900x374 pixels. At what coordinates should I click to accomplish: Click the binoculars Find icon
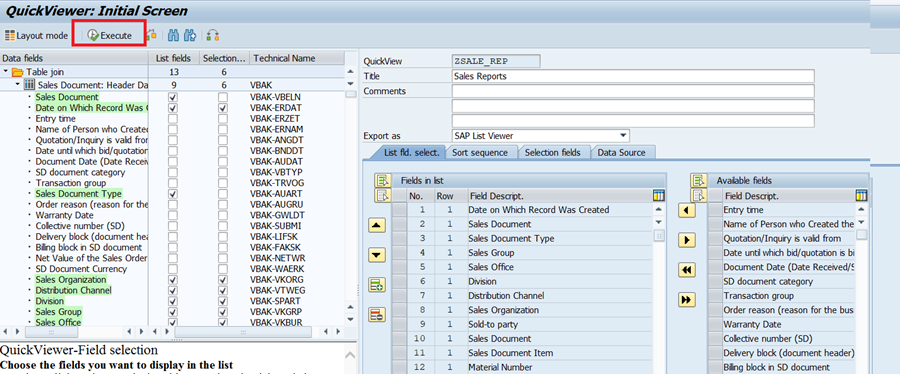[173, 36]
